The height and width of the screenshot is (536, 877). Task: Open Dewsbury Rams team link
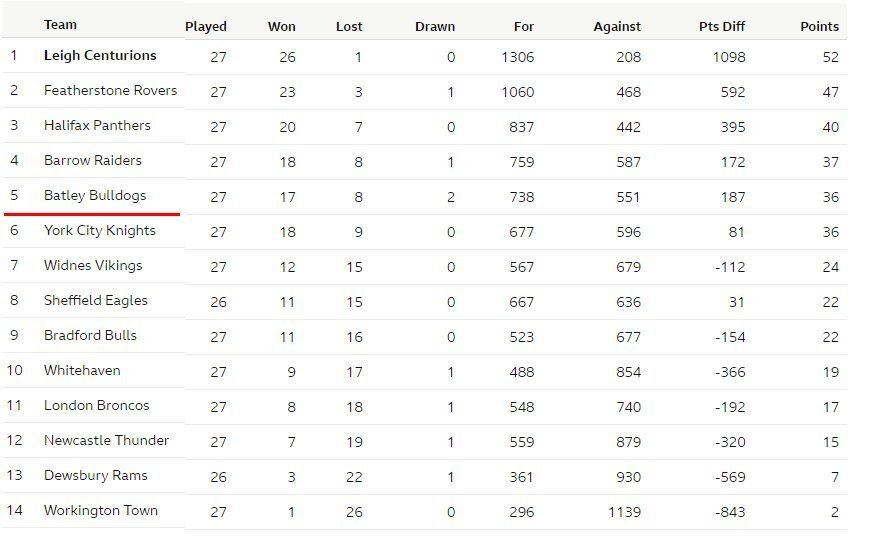click(x=96, y=475)
